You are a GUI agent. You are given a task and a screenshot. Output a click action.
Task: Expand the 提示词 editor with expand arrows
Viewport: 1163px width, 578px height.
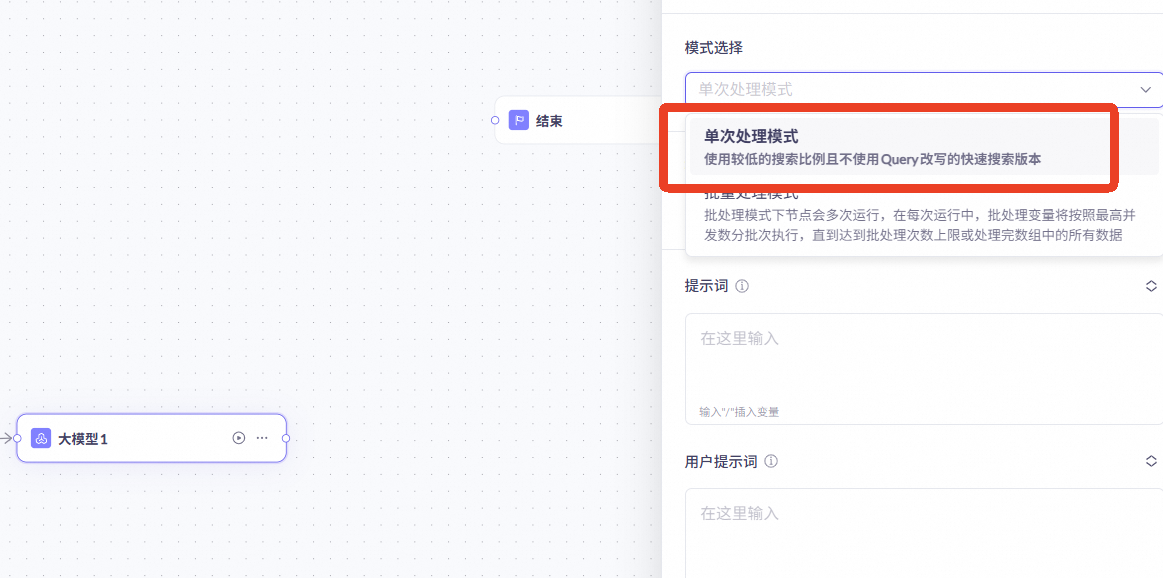(x=1151, y=286)
